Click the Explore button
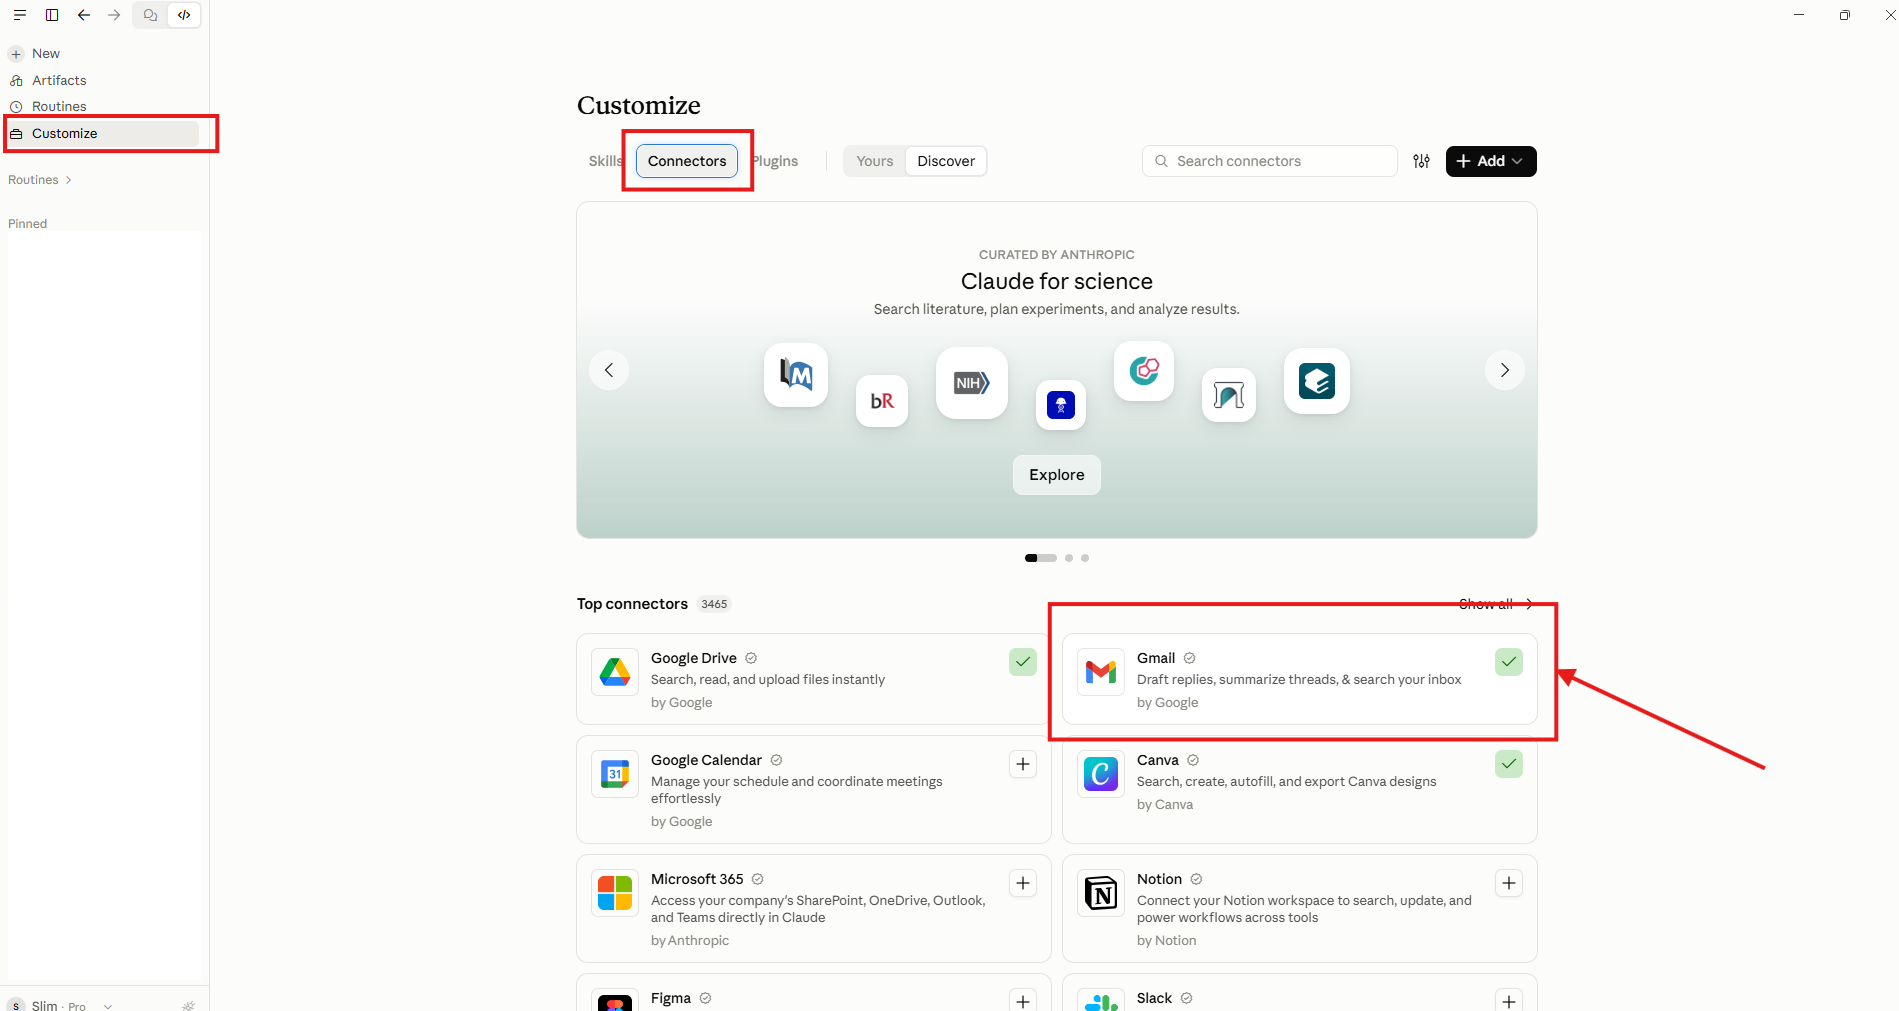This screenshot has width=1899, height=1011. click(x=1057, y=475)
